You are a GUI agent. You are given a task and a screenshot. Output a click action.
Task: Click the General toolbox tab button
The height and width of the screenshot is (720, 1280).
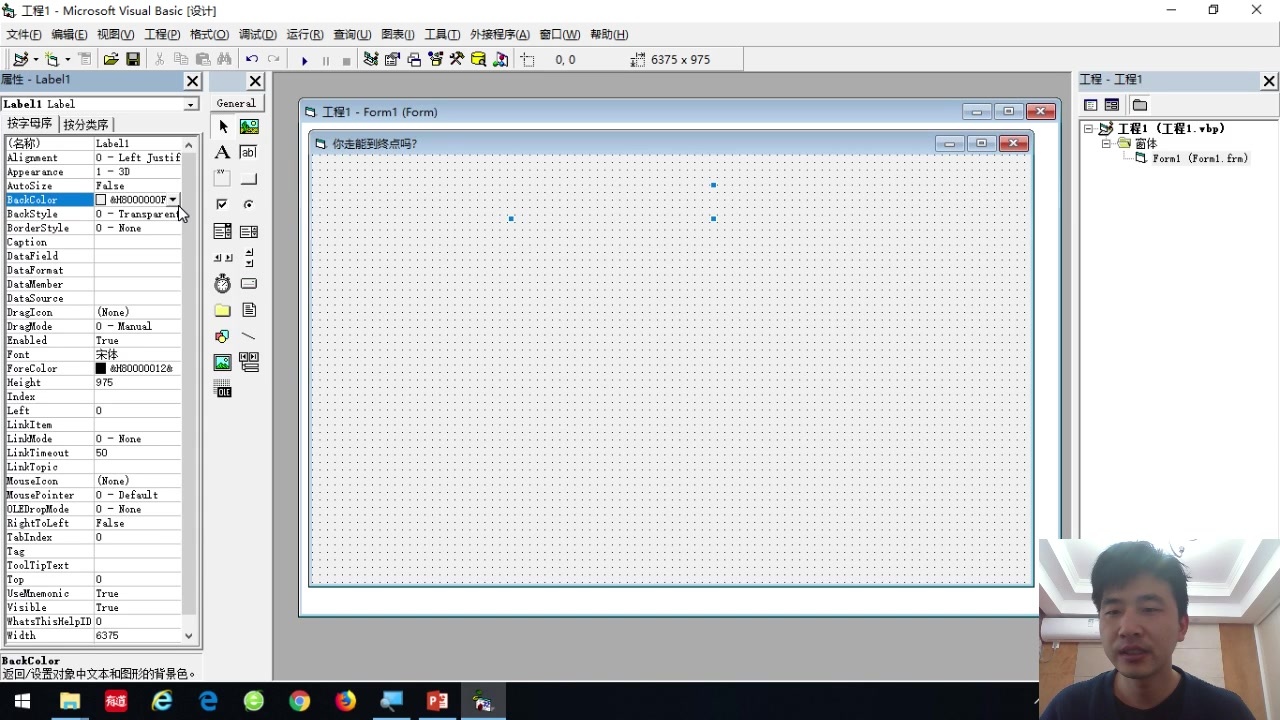tap(236, 103)
